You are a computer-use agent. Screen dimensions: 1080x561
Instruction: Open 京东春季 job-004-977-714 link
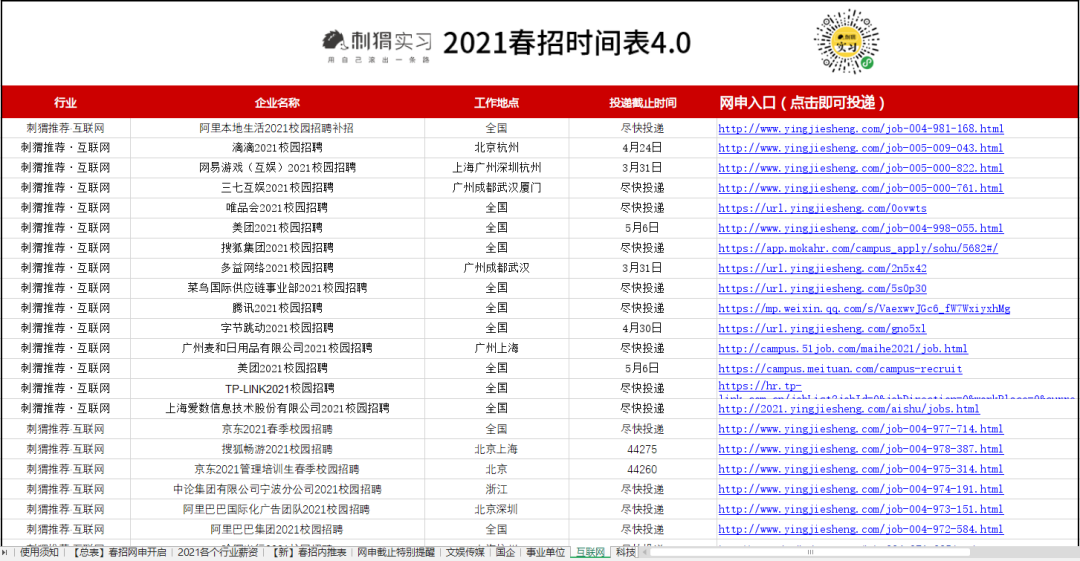(x=860, y=428)
